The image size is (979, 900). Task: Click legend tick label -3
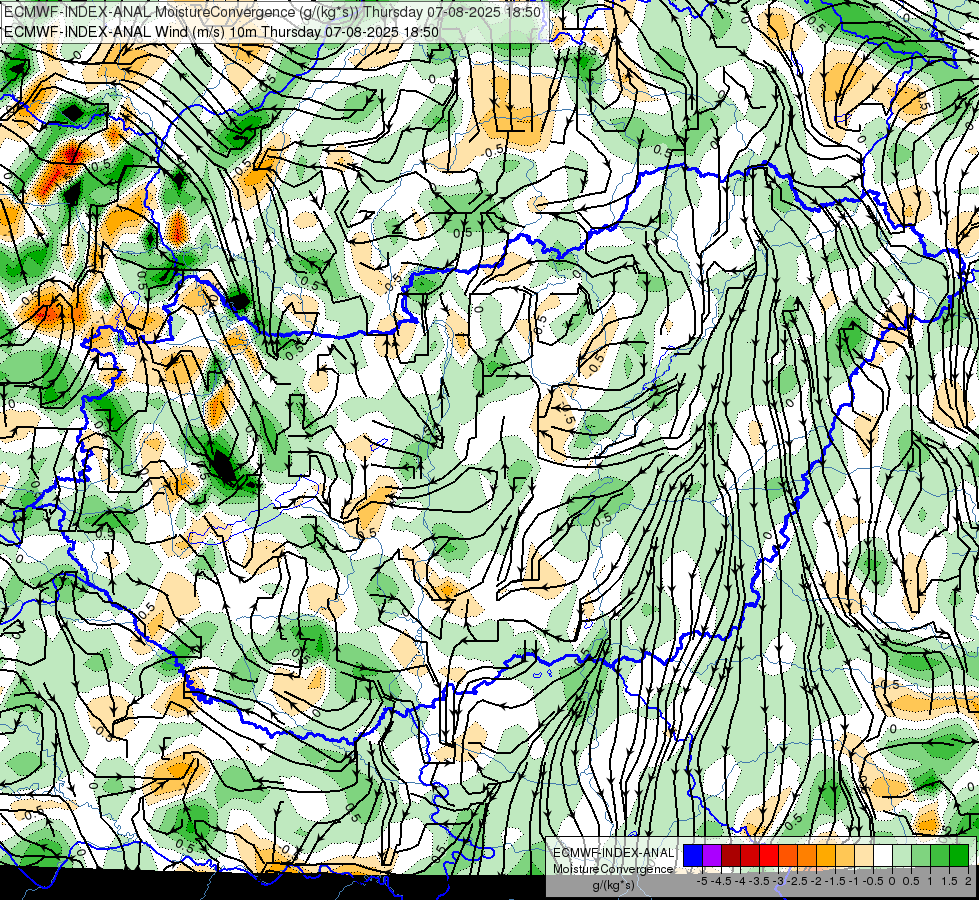[779, 881]
